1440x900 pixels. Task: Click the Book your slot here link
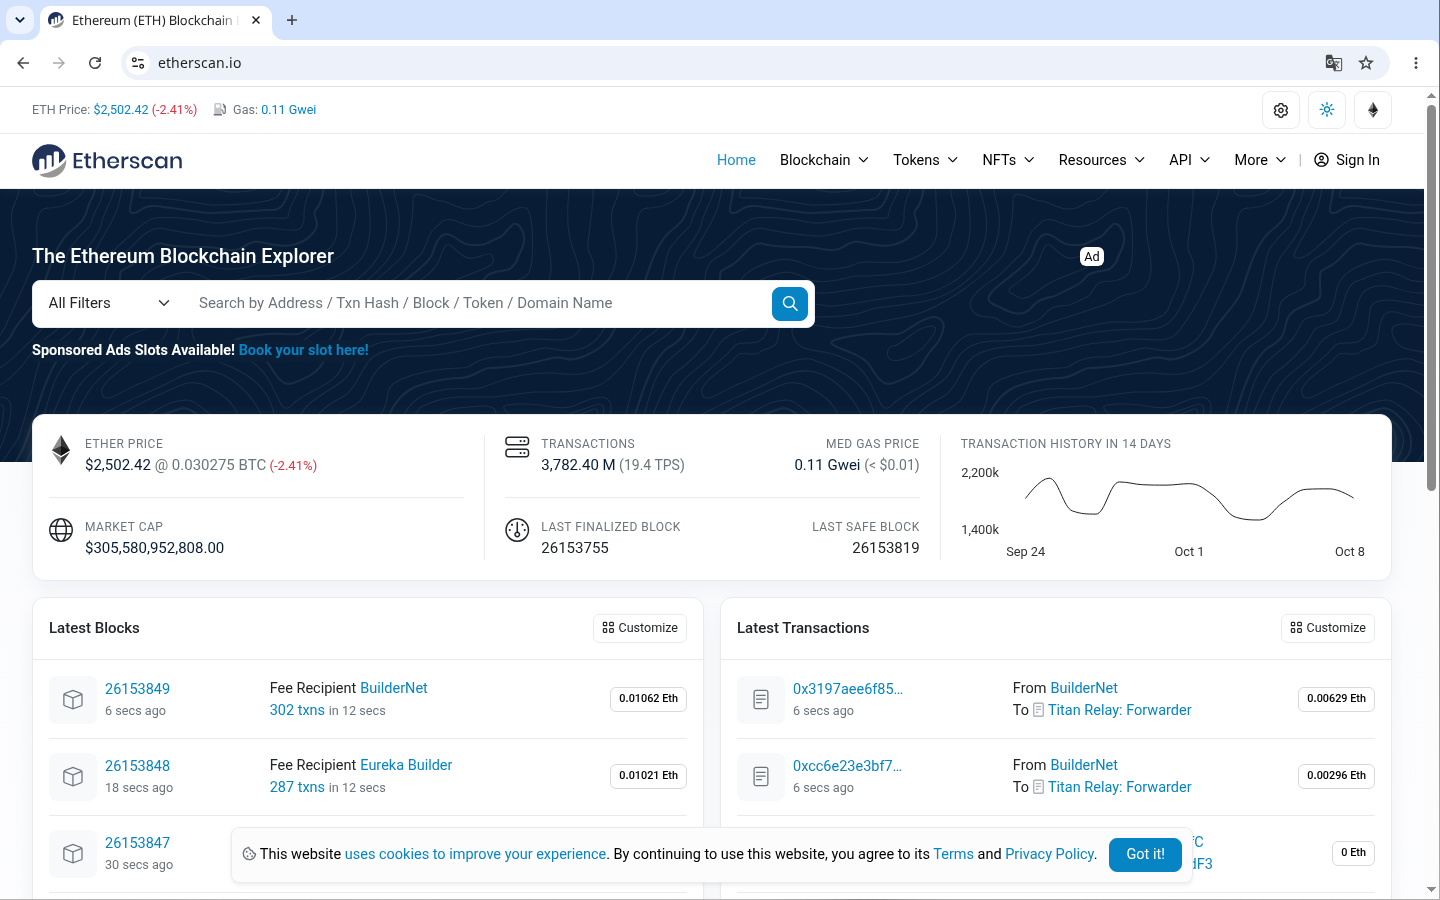click(x=304, y=350)
